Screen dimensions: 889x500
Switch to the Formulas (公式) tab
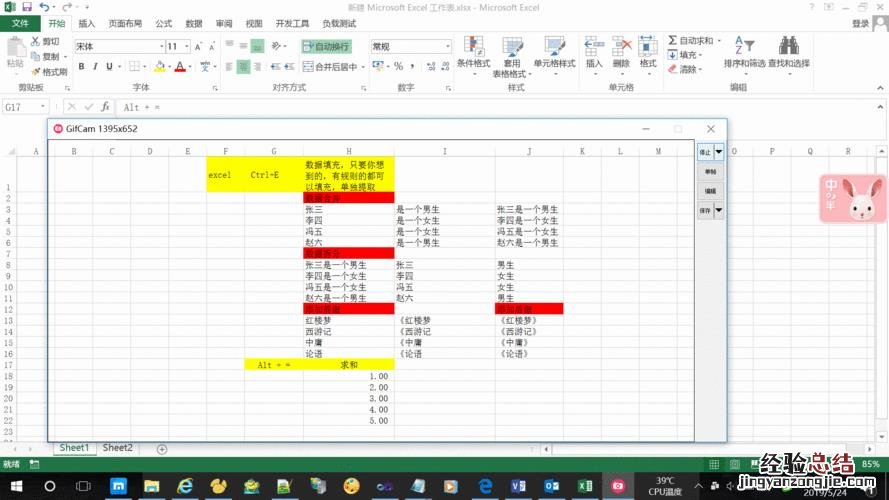coord(164,23)
